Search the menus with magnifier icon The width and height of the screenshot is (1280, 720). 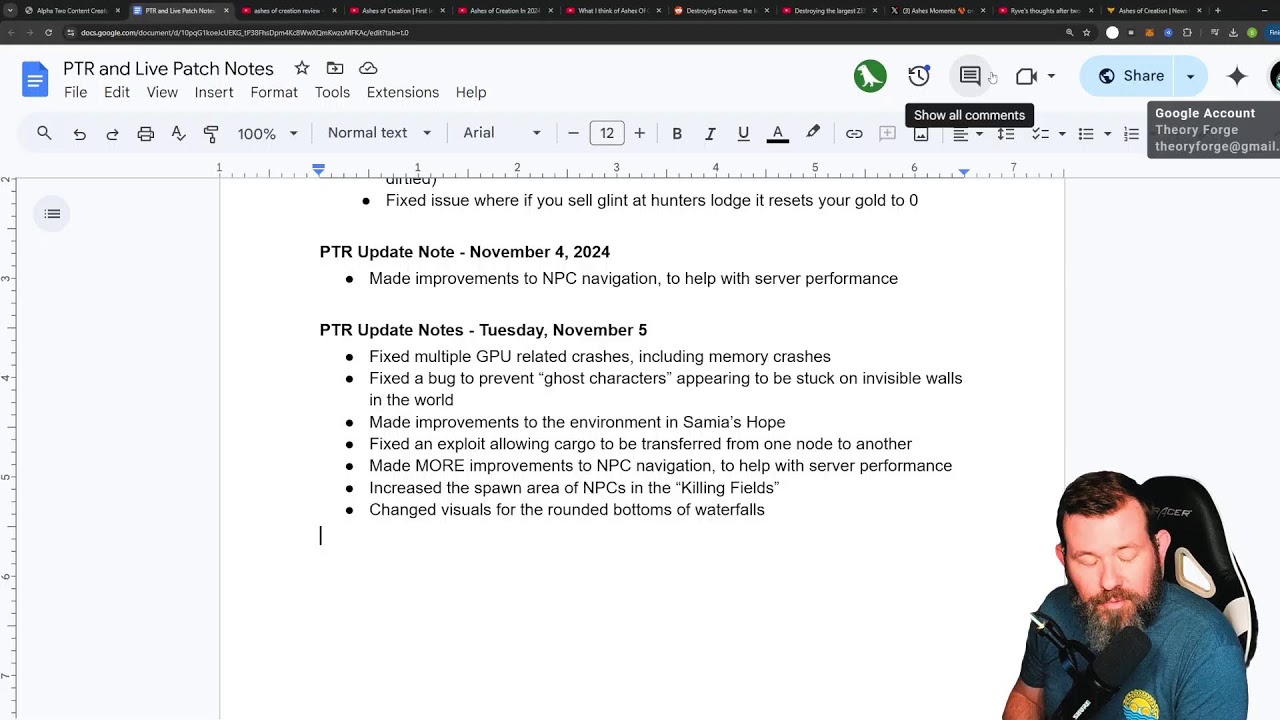point(44,133)
